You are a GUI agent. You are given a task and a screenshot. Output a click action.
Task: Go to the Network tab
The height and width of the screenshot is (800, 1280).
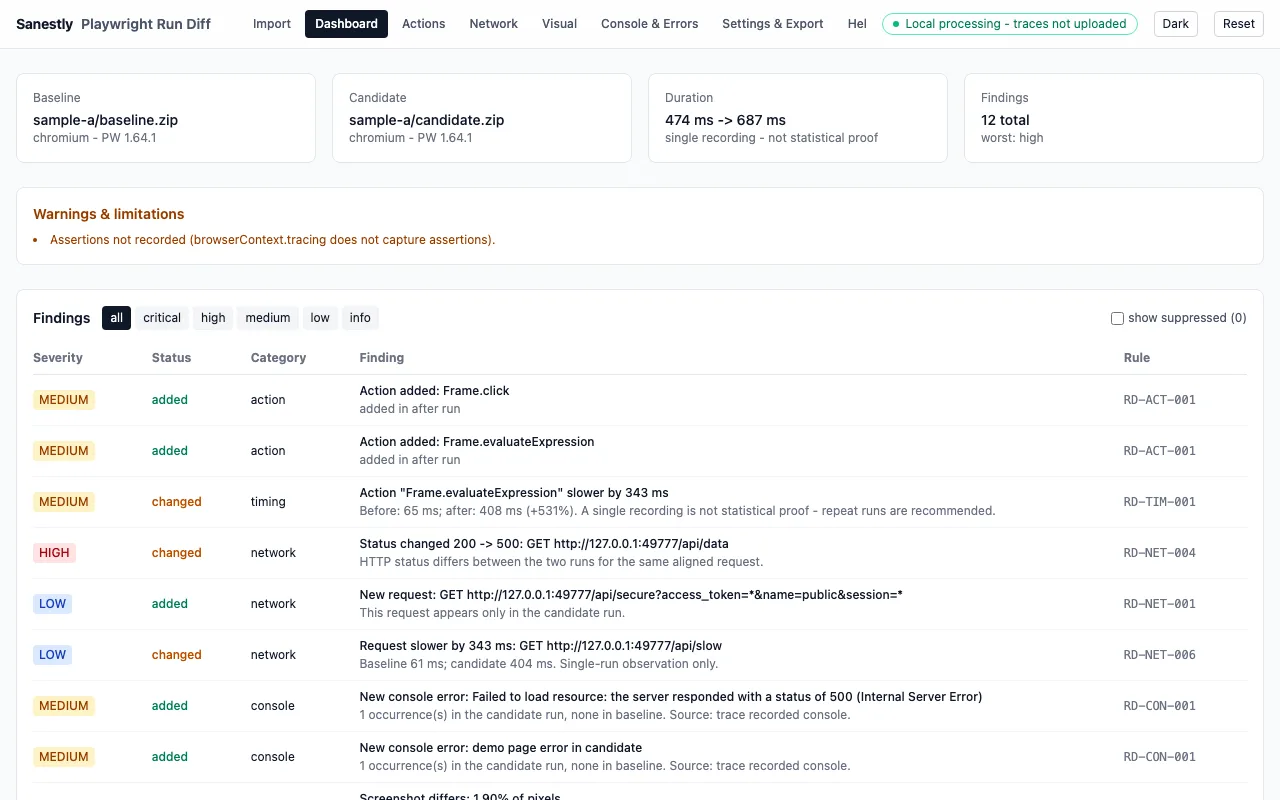click(494, 24)
